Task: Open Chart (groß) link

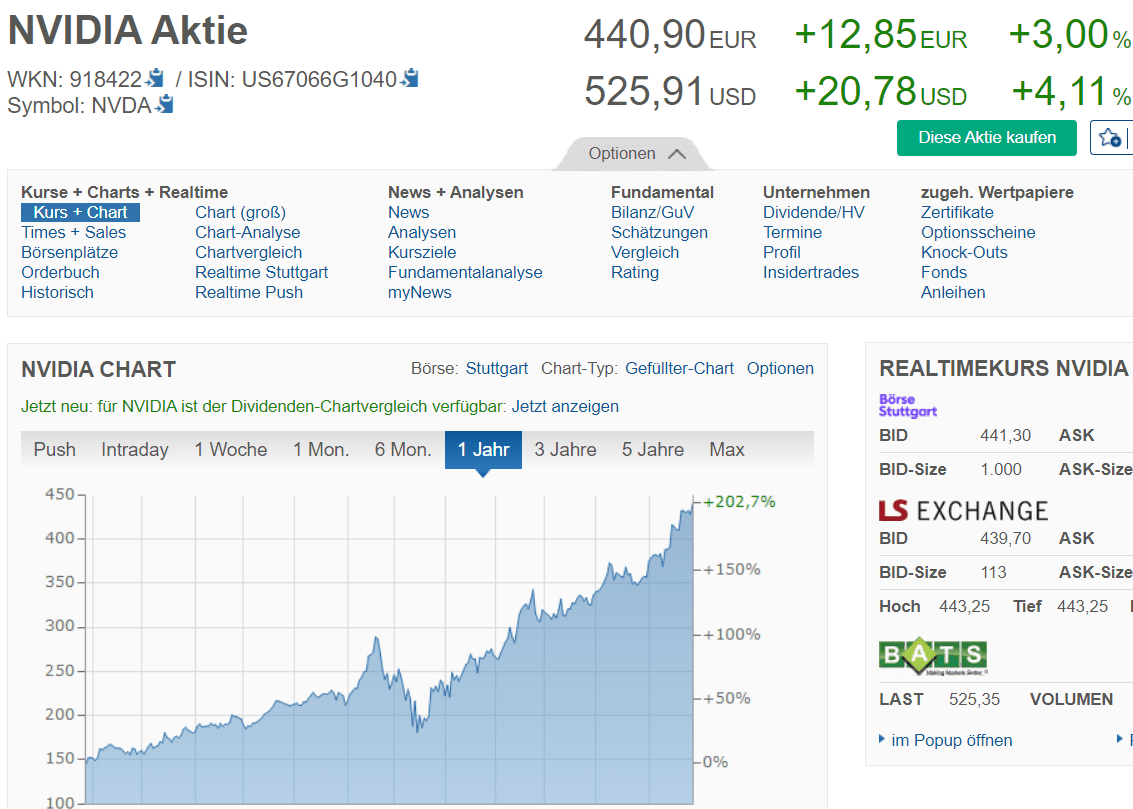Action: [241, 212]
